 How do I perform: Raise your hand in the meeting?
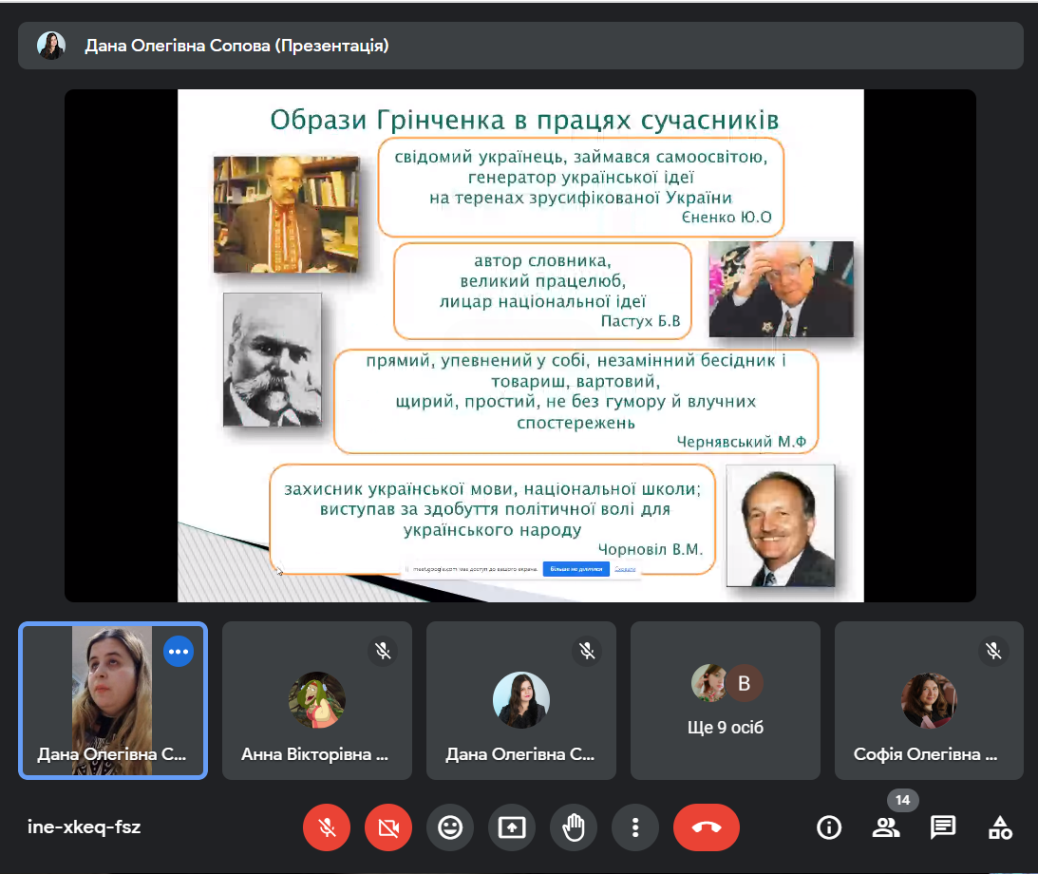click(x=573, y=827)
